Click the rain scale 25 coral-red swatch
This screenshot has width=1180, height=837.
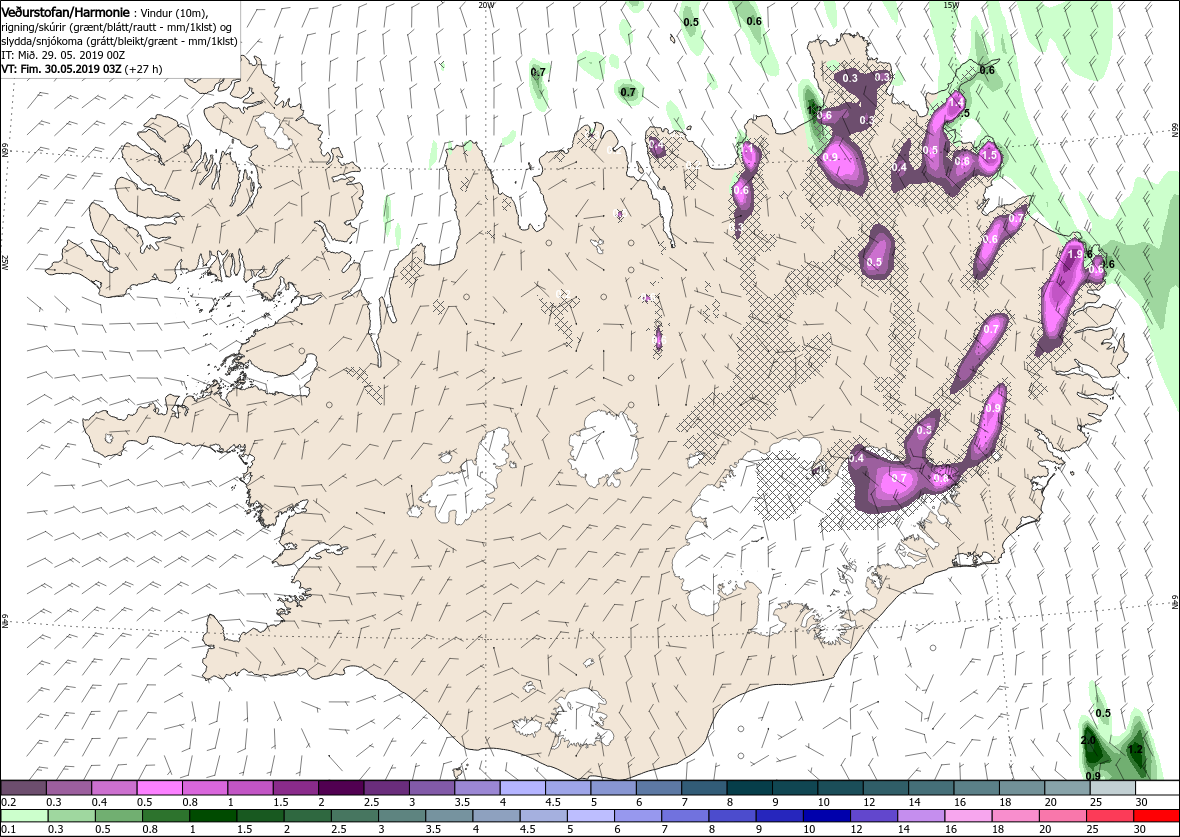pos(1110,816)
